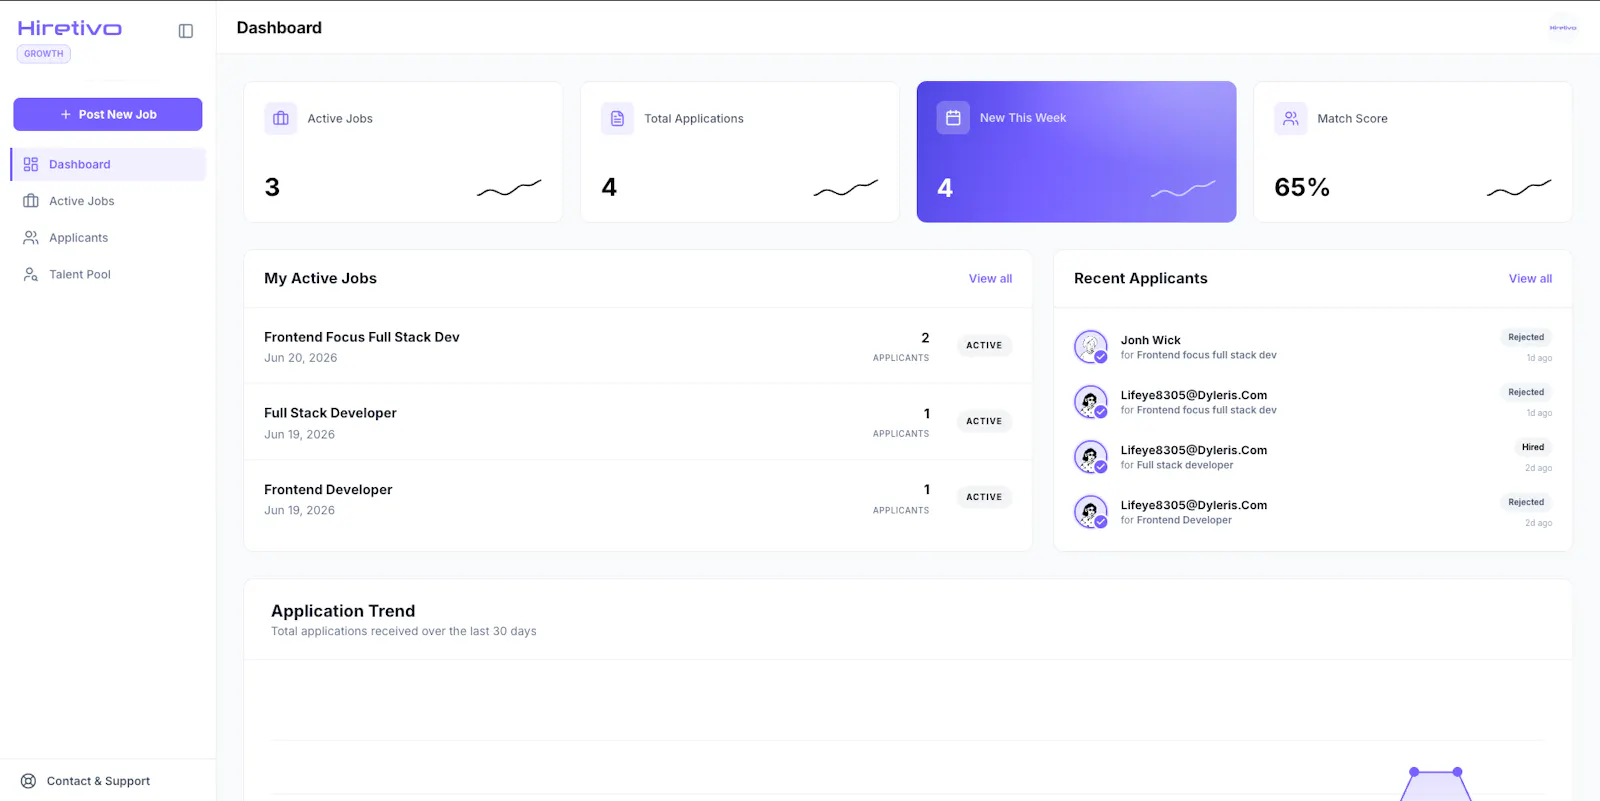The width and height of the screenshot is (1600, 801).
Task: Click View all in Recent Applicants
Action: point(1530,279)
